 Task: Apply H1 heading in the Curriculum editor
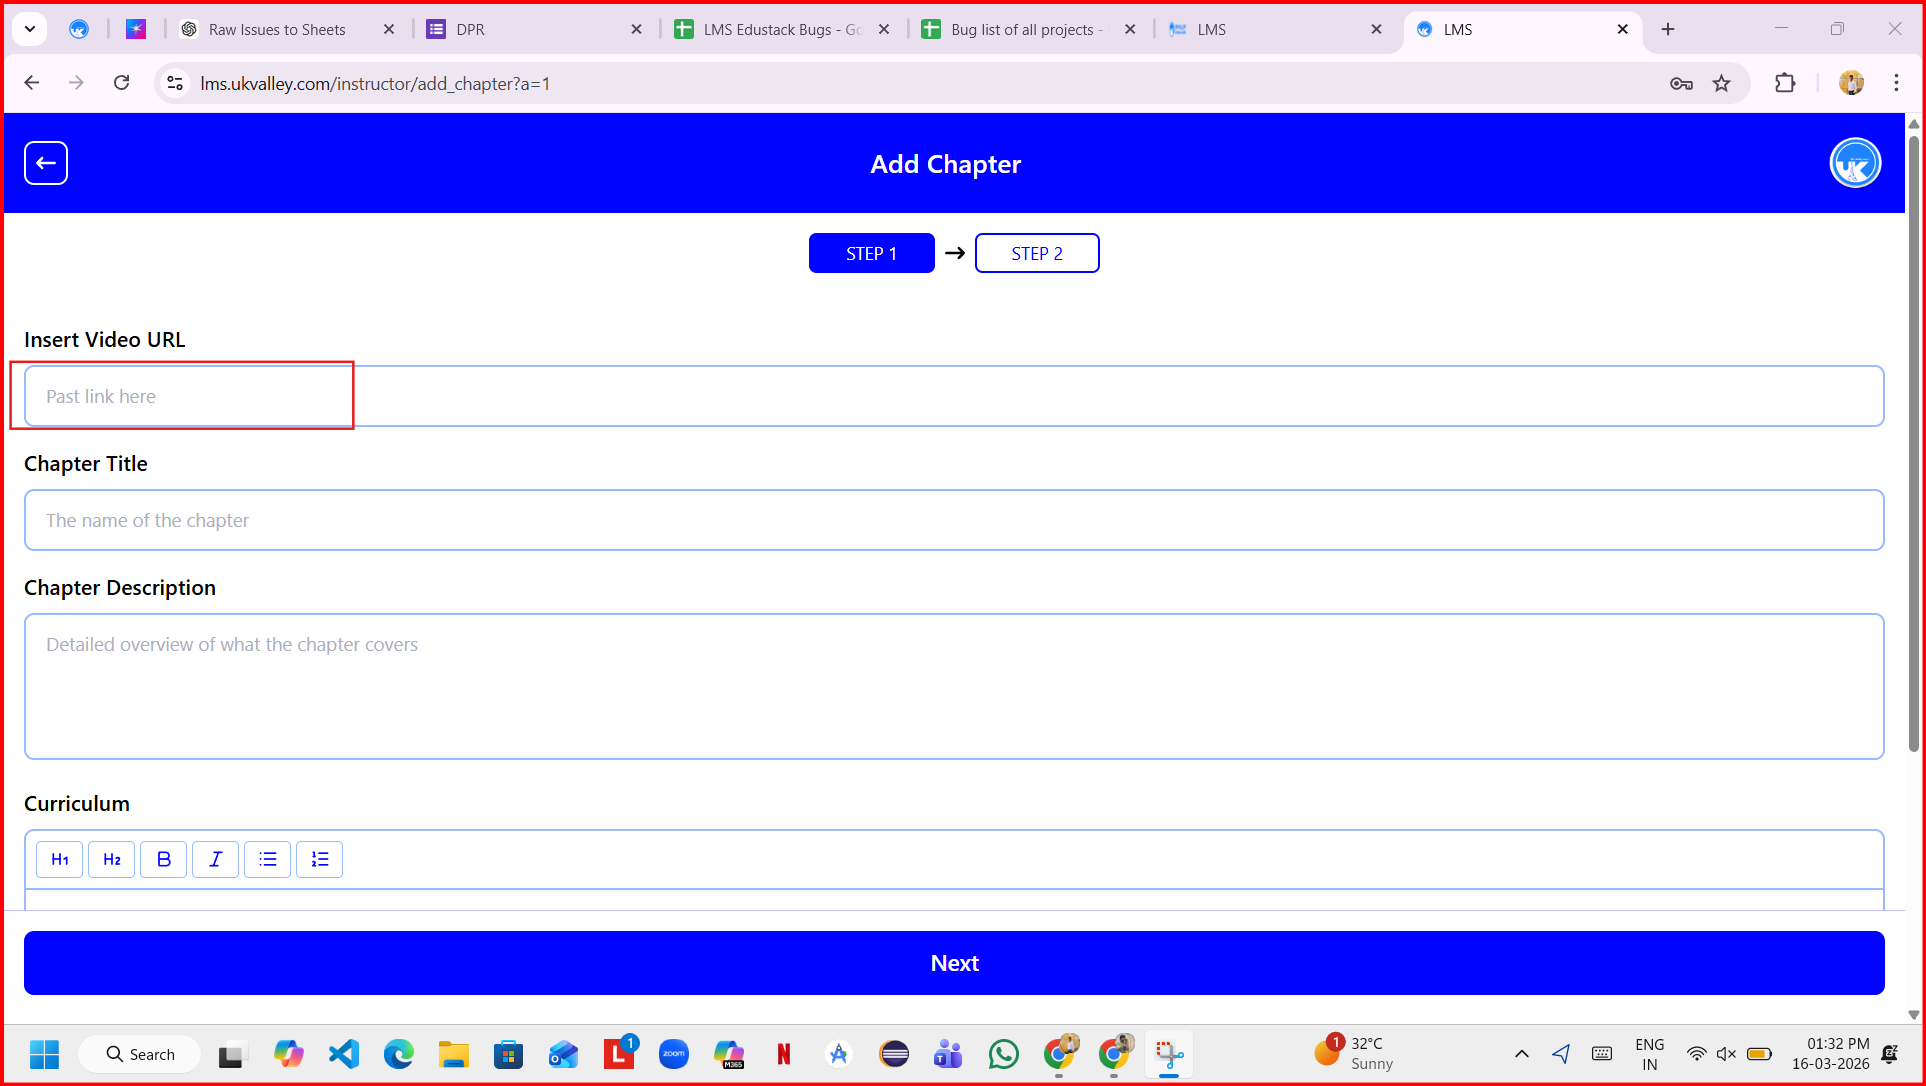click(60, 859)
